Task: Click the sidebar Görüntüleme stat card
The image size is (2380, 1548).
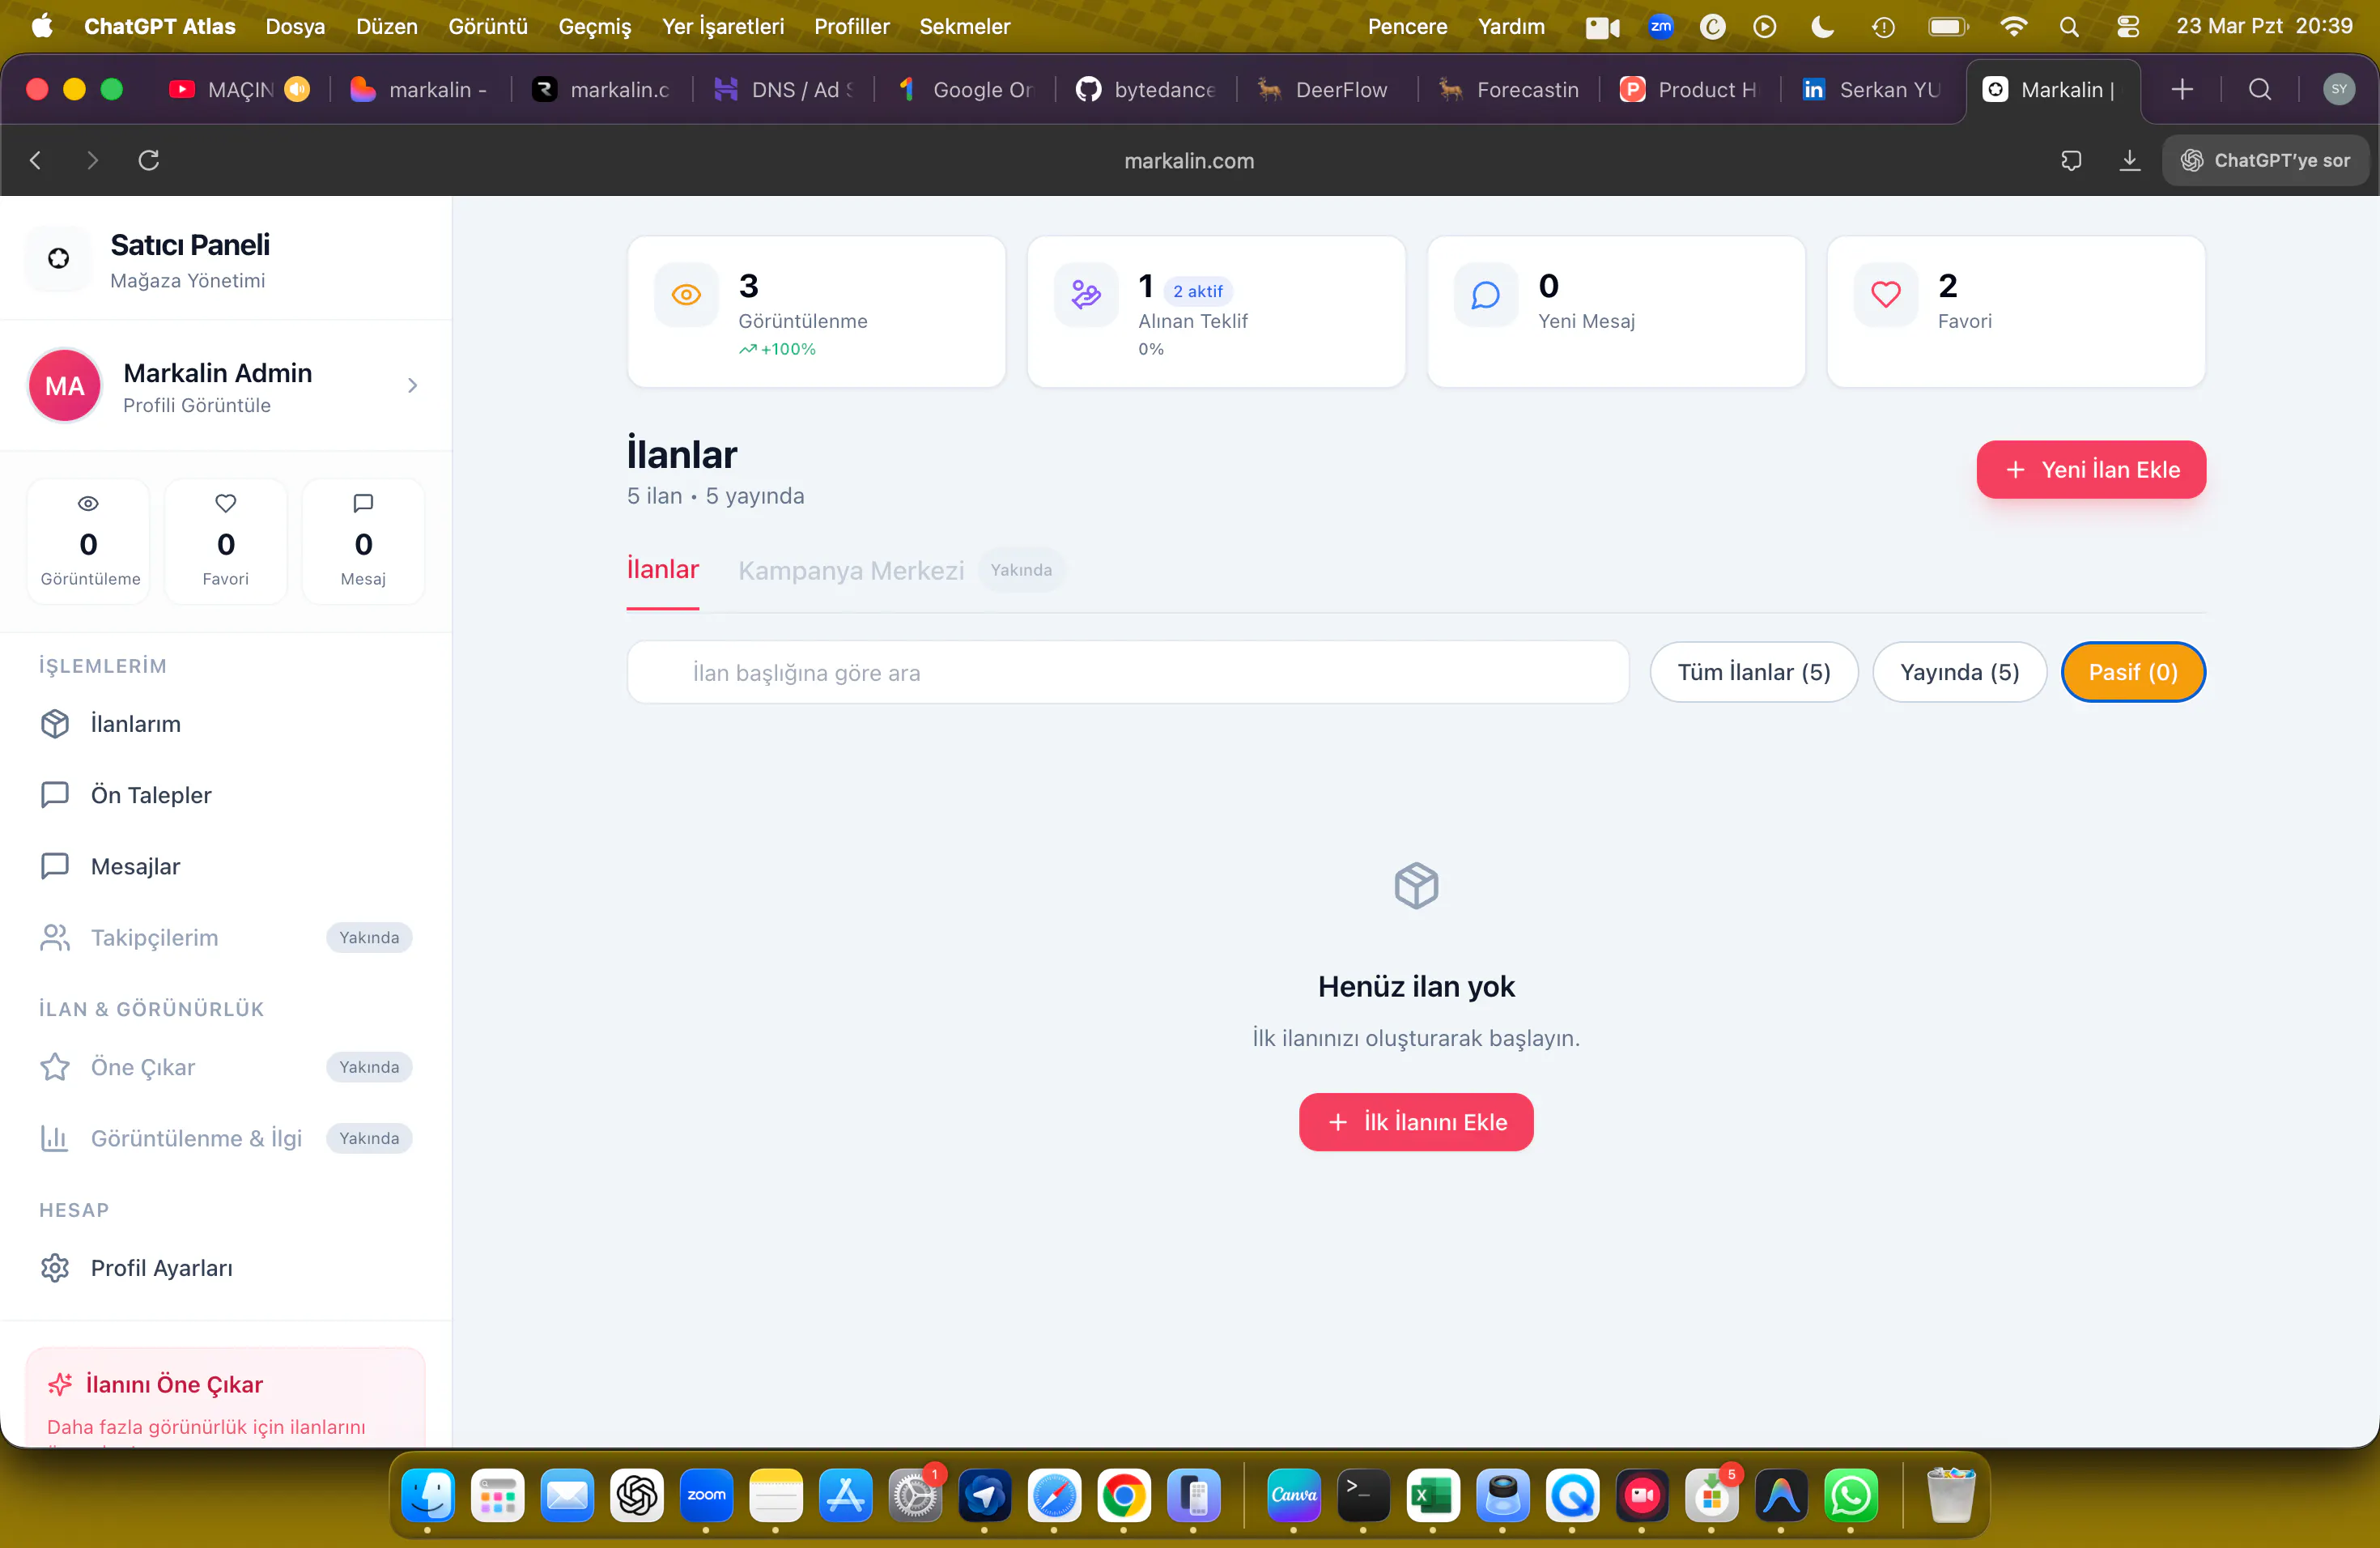Action: (89, 541)
